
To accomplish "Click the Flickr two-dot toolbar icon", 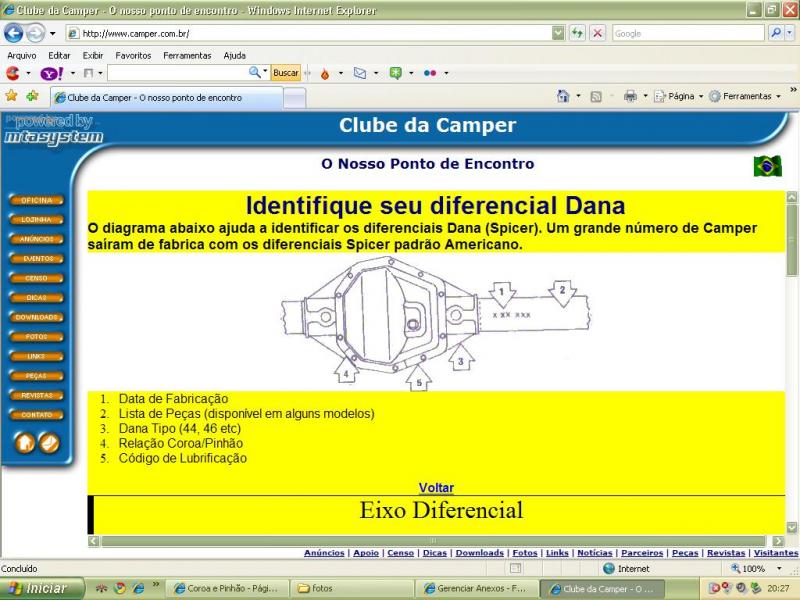I will 430,73.
